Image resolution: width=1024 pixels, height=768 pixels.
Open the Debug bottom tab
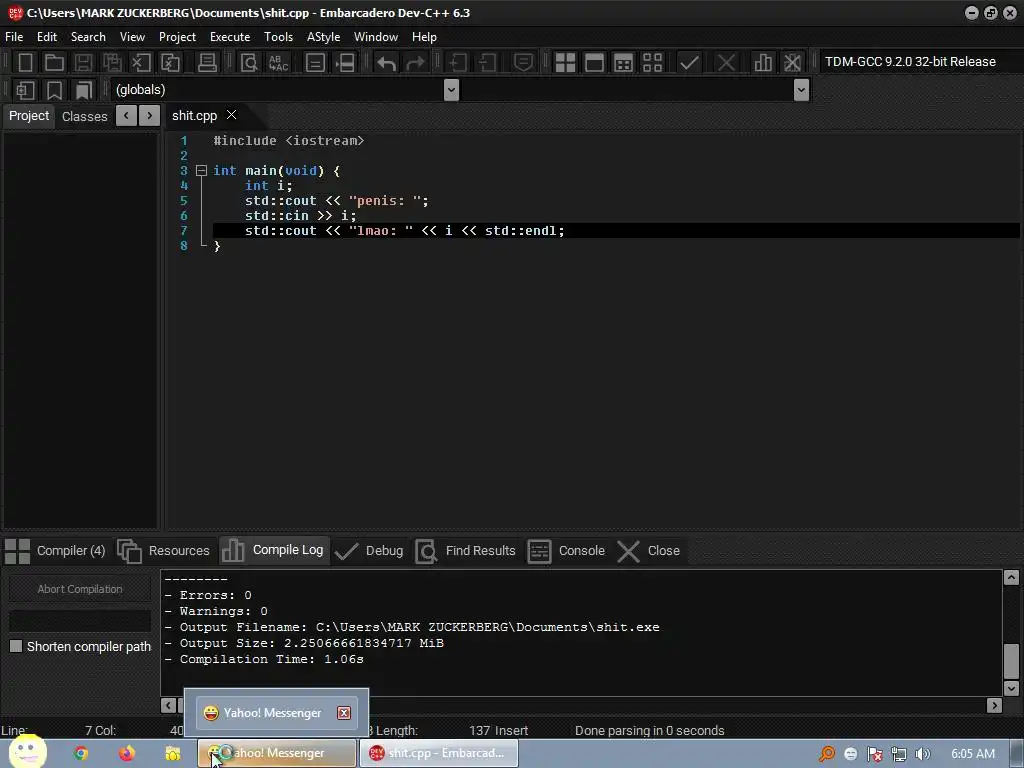[370, 551]
